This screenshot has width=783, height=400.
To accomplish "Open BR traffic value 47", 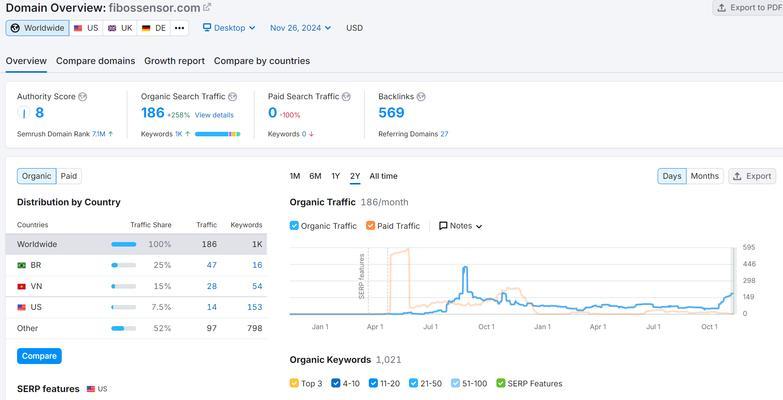I will [x=212, y=265].
